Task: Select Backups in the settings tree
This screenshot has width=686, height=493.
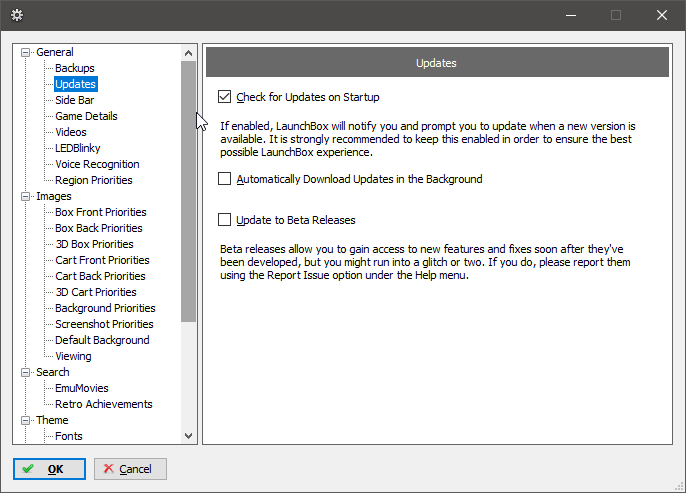Action: pyautogui.click(x=75, y=68)
